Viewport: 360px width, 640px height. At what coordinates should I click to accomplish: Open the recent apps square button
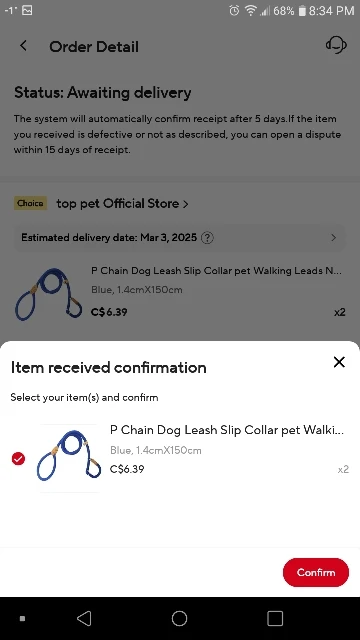point(275,618)
